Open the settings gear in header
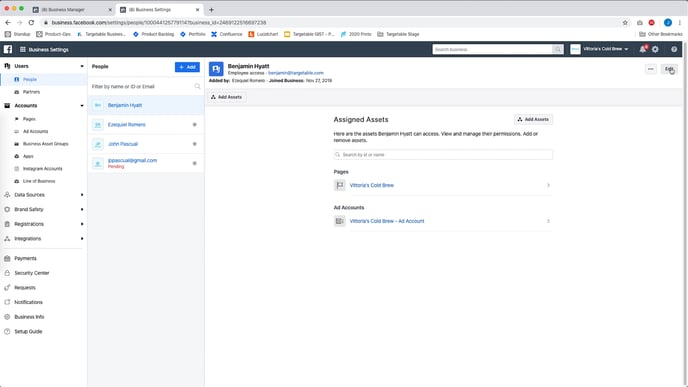This screenshot has height=387, width=688. [655, 49]
